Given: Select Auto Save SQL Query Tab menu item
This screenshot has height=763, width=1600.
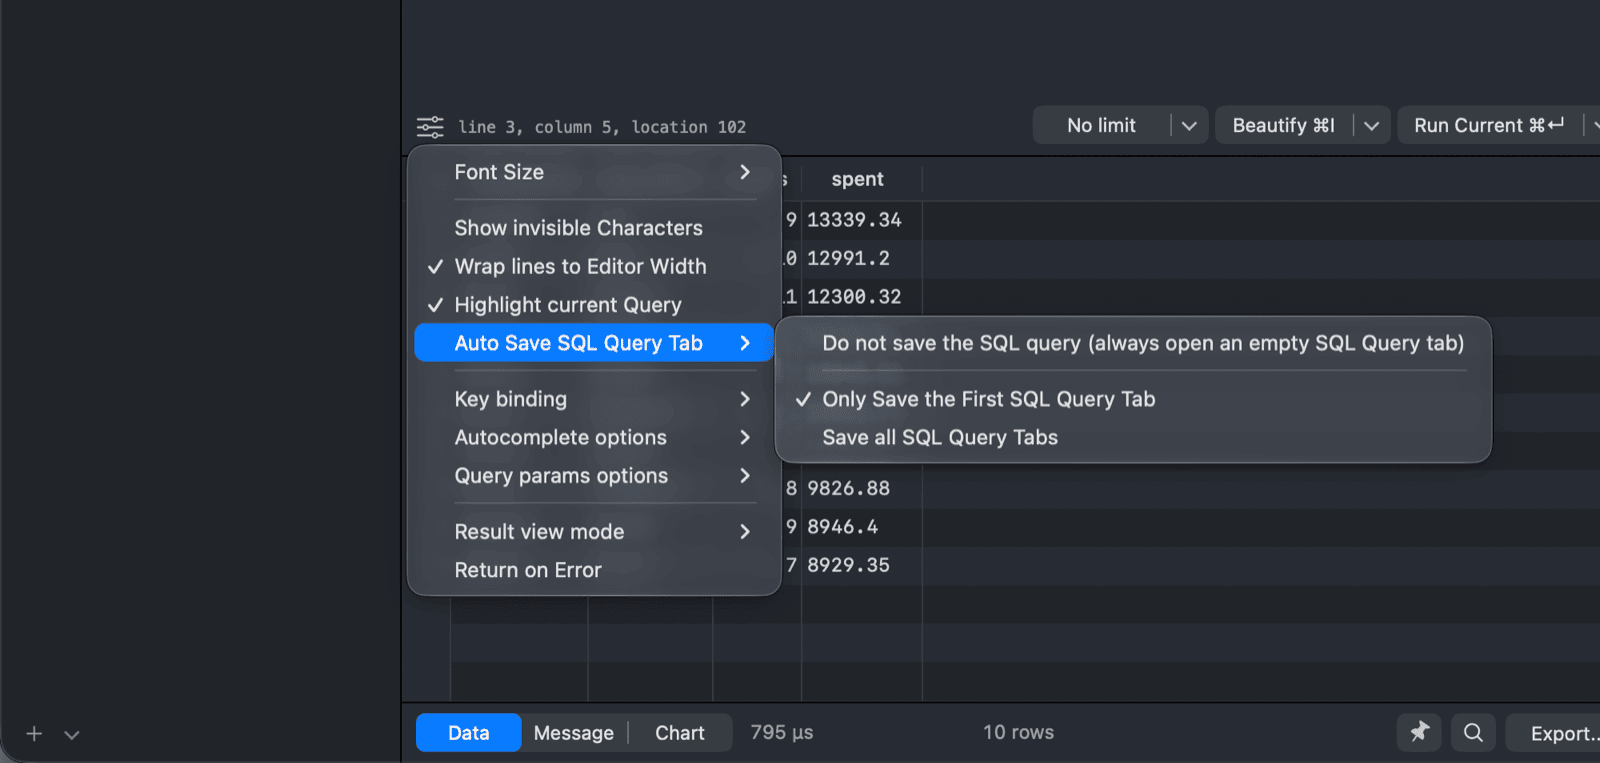Looking at the screenshot, I should (594, 343).
